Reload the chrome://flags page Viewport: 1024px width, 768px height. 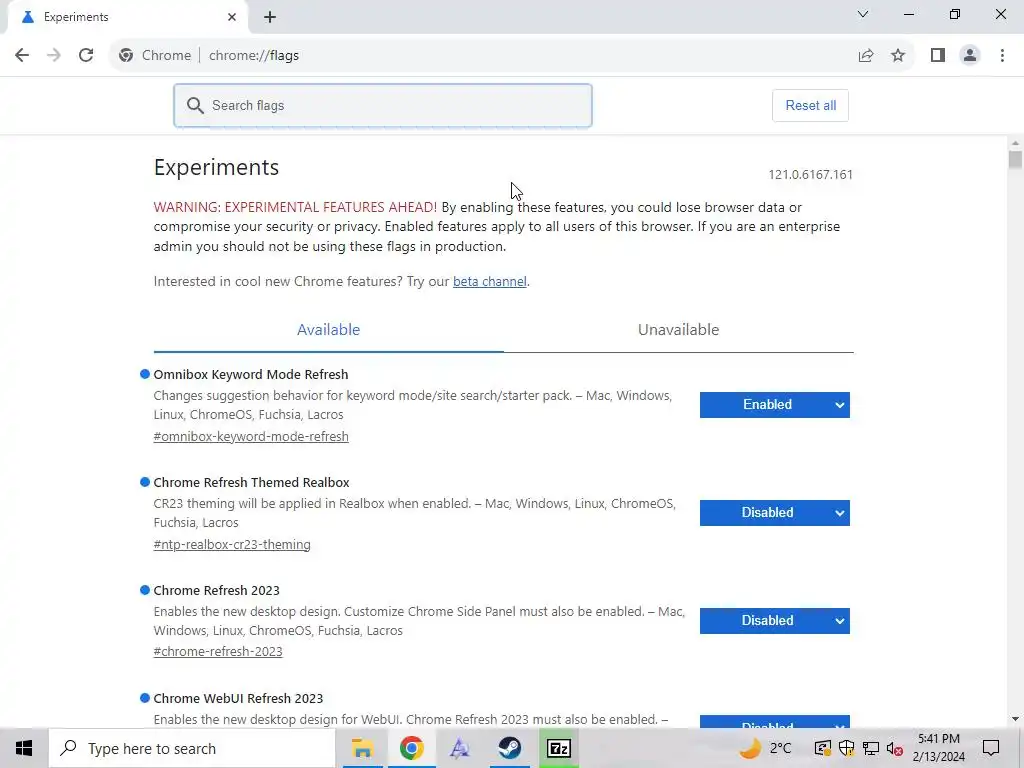pos(86,56)
